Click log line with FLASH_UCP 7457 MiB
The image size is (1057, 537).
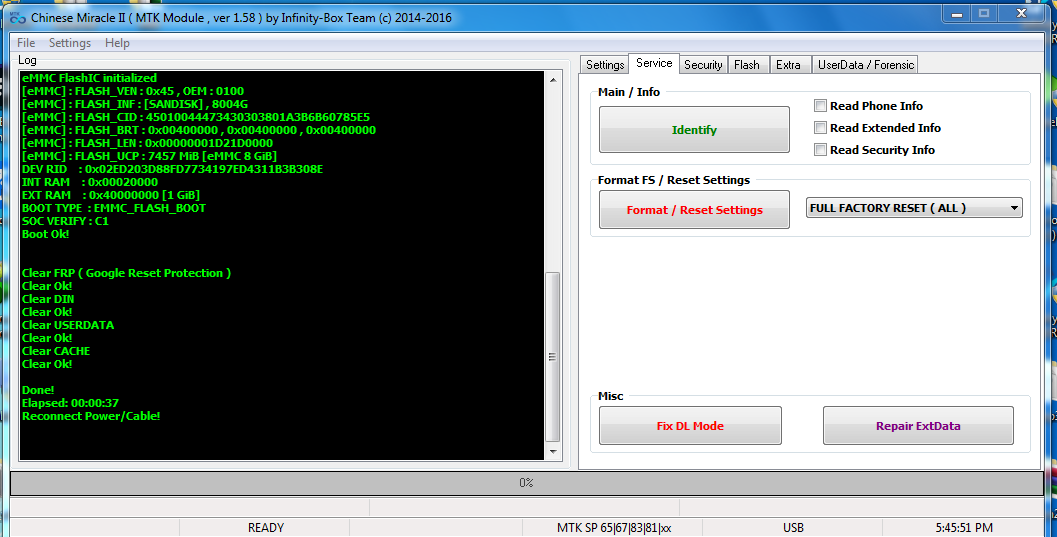point(149,156)
